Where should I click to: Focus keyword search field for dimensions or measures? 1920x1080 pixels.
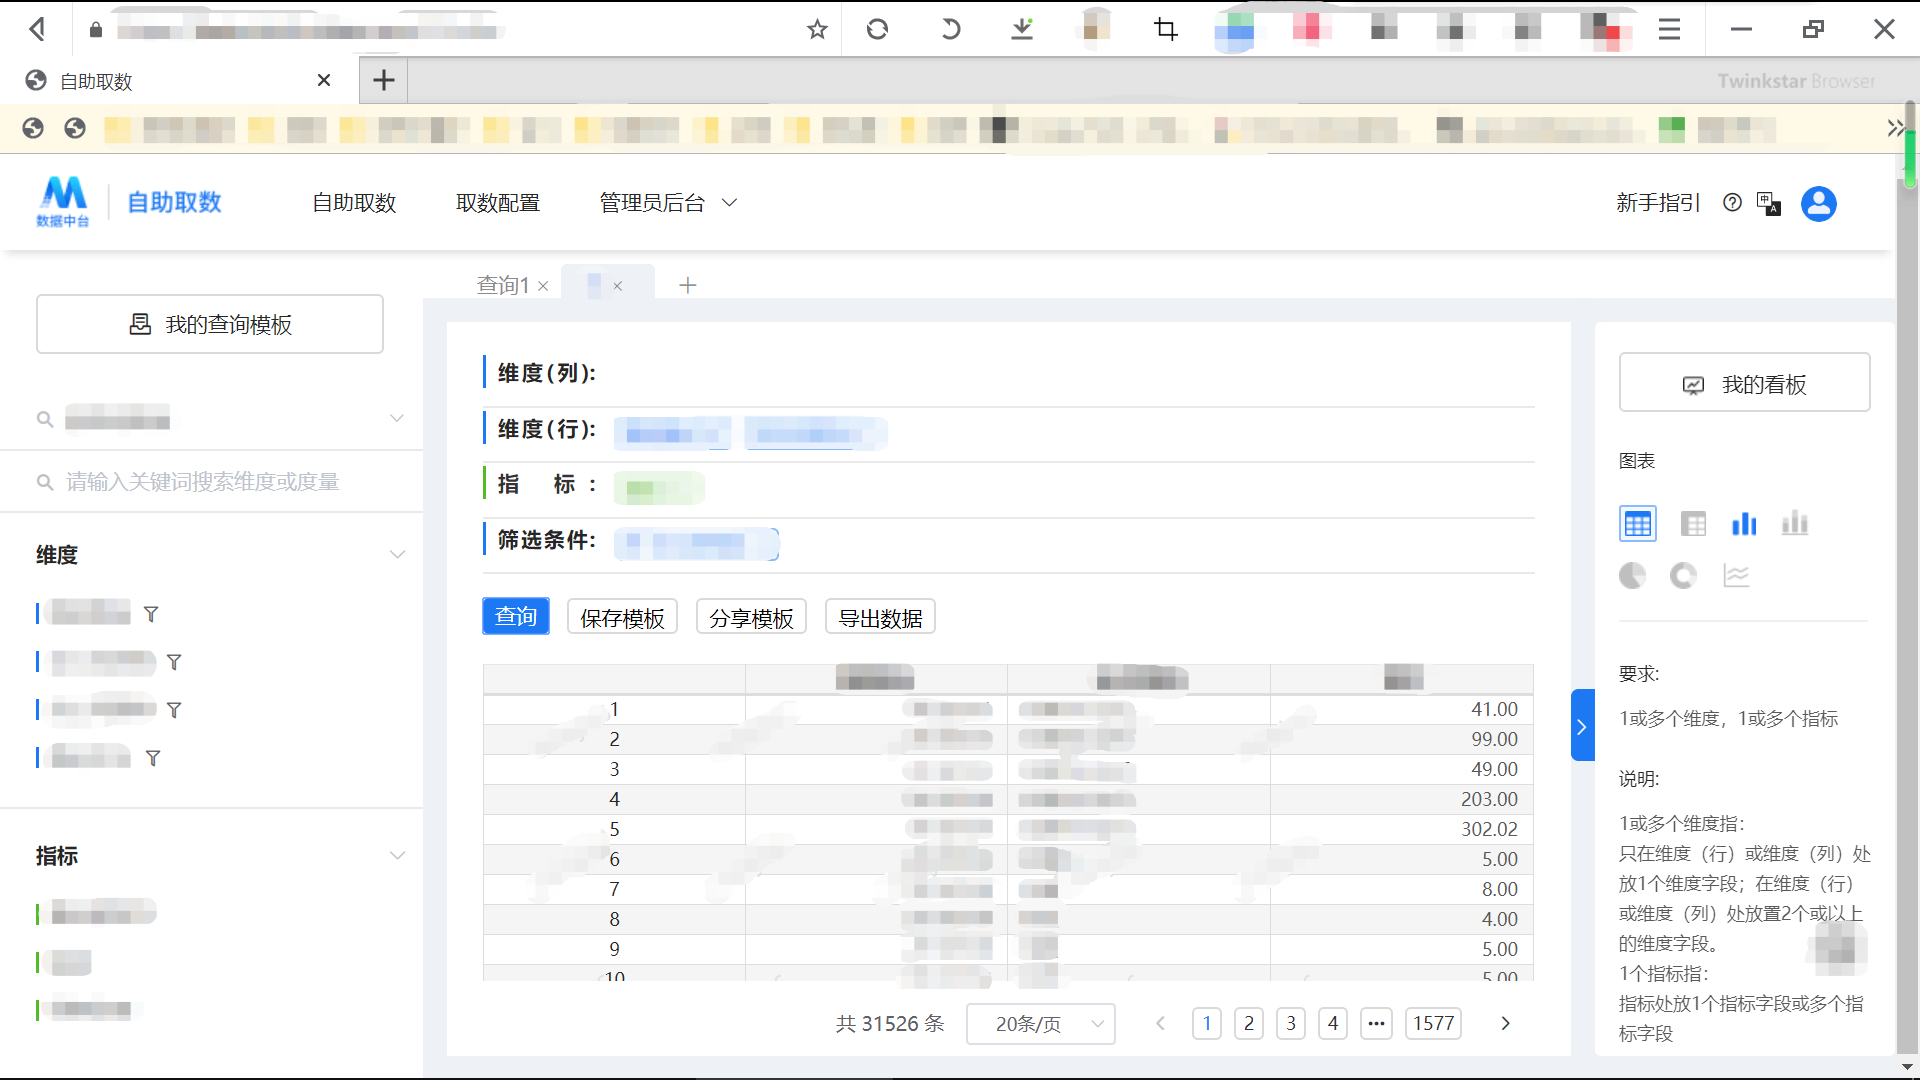coord(210,482)
